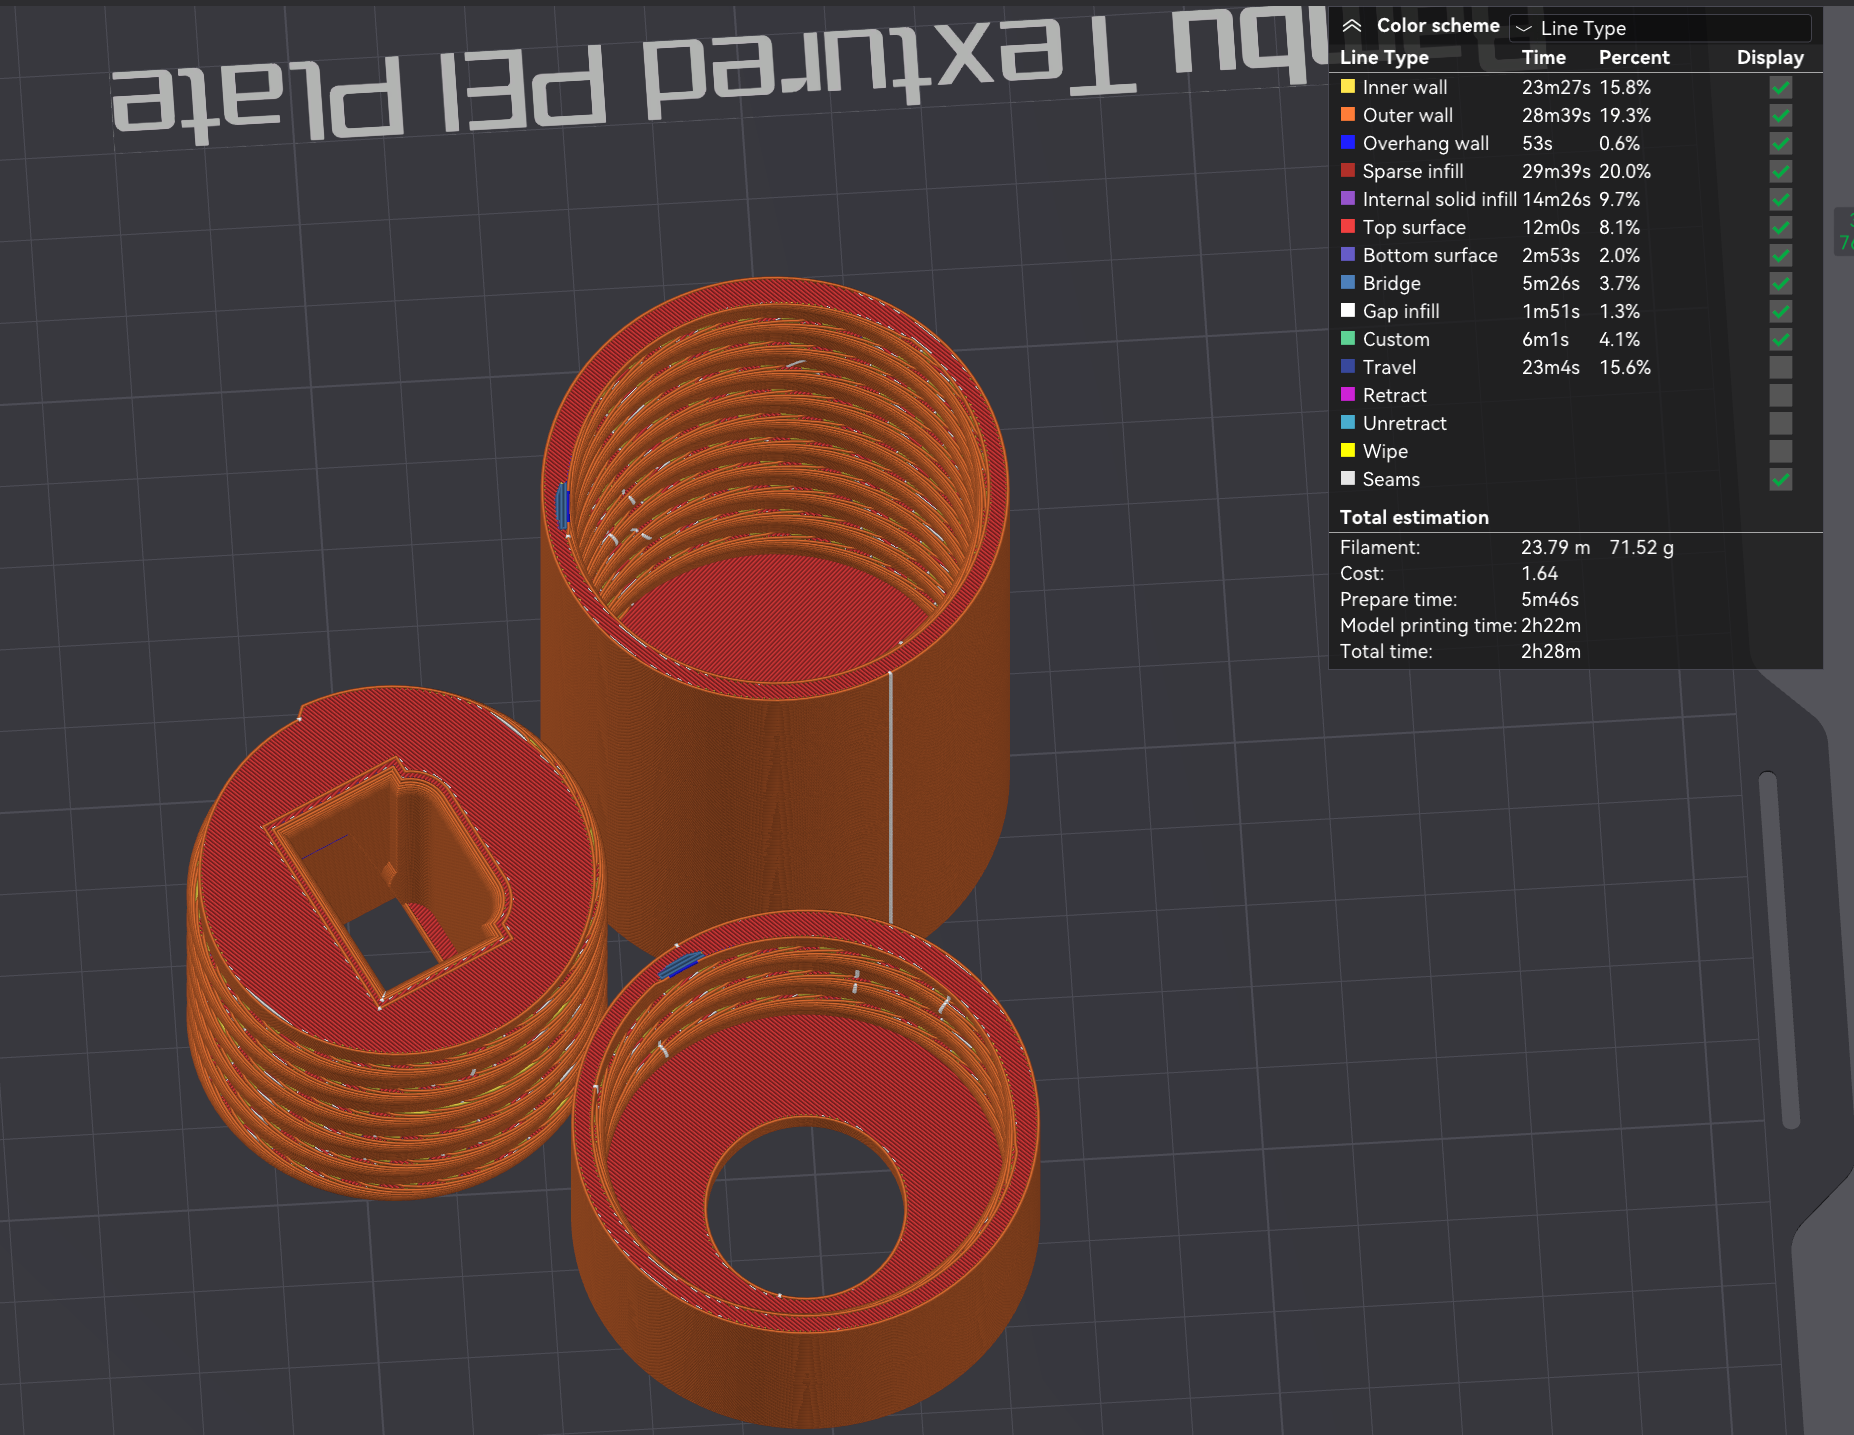The image size is (1854, 1435).
Task: Hide Inner wall lines
Action: [x=1780, y=88]
